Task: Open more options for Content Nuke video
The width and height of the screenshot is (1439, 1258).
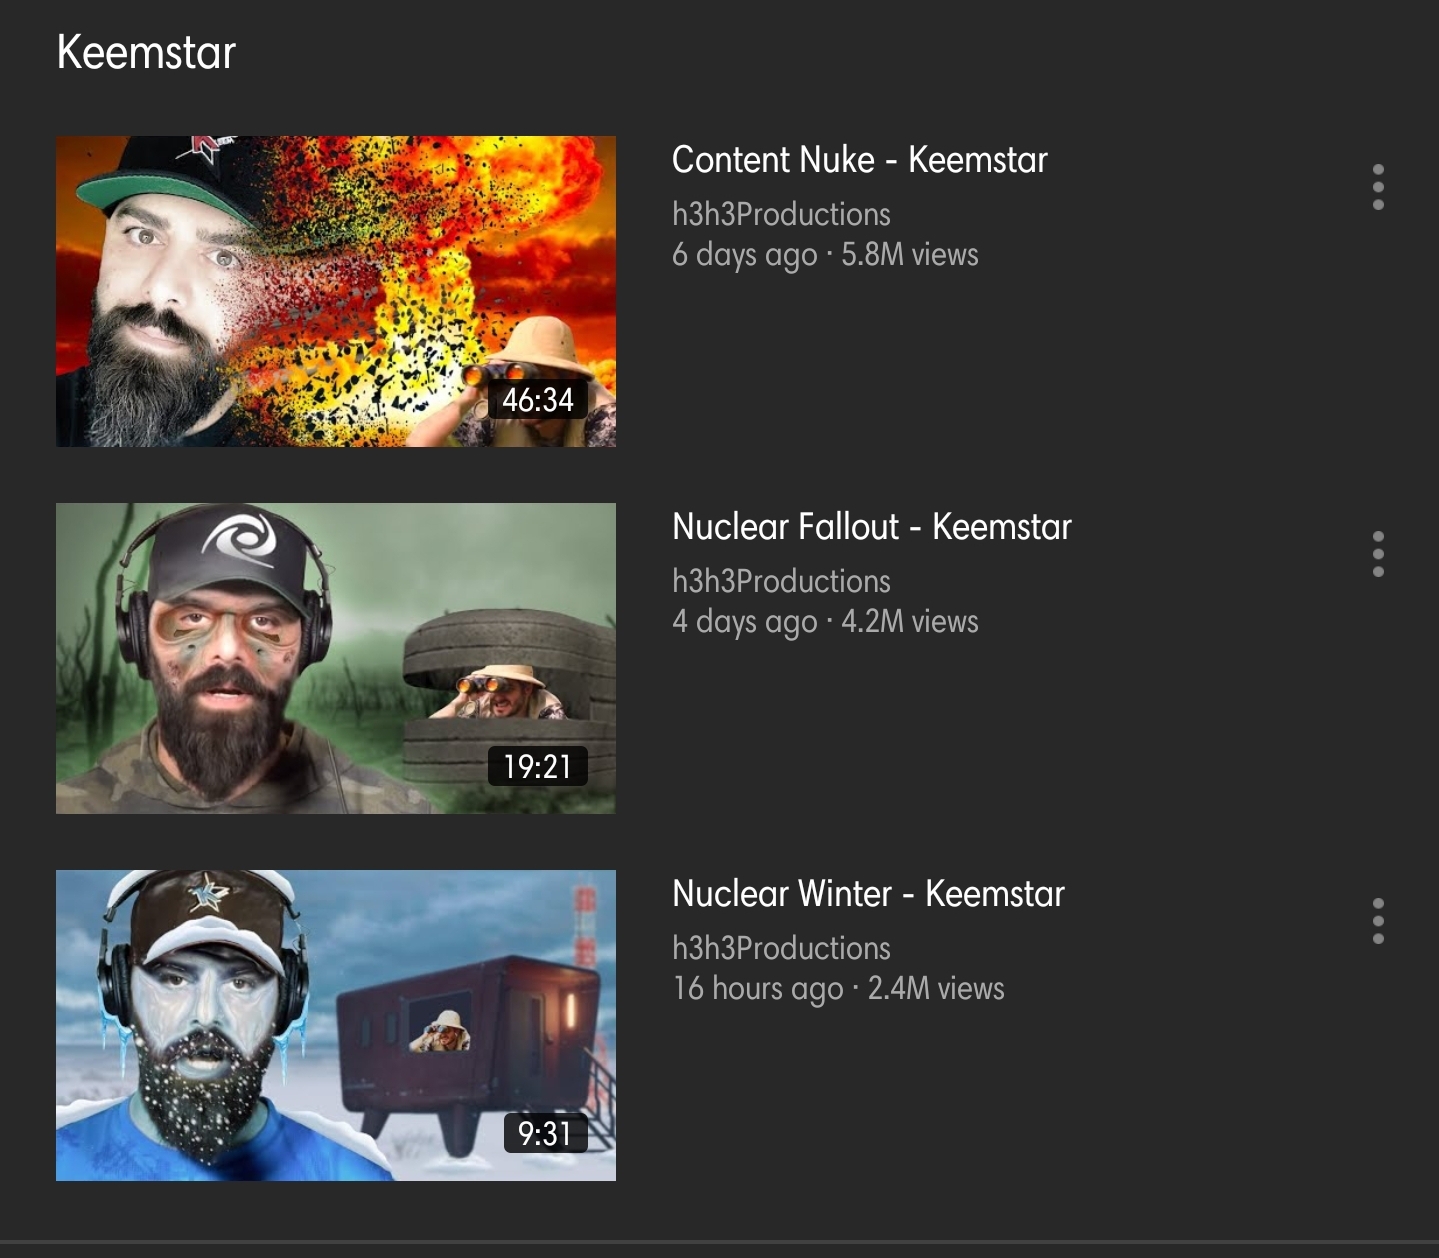Action: [x=1378, y=187]
